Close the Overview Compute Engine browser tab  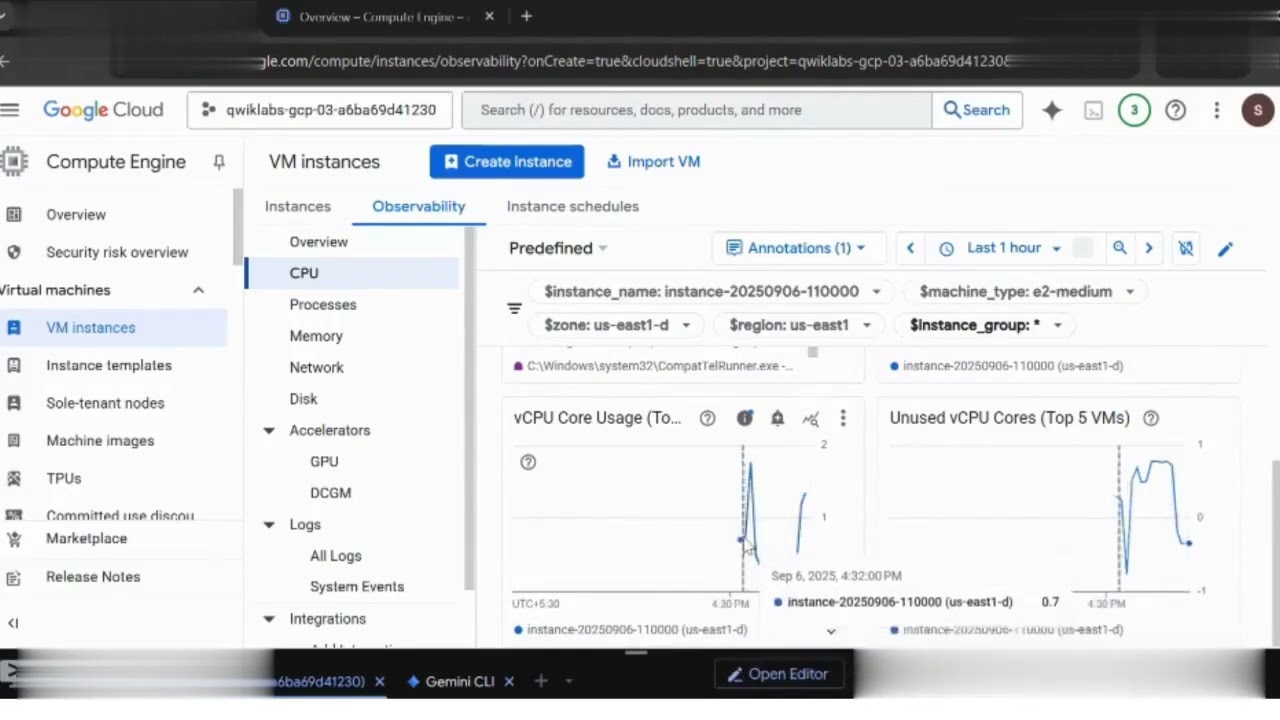point(489,16)
